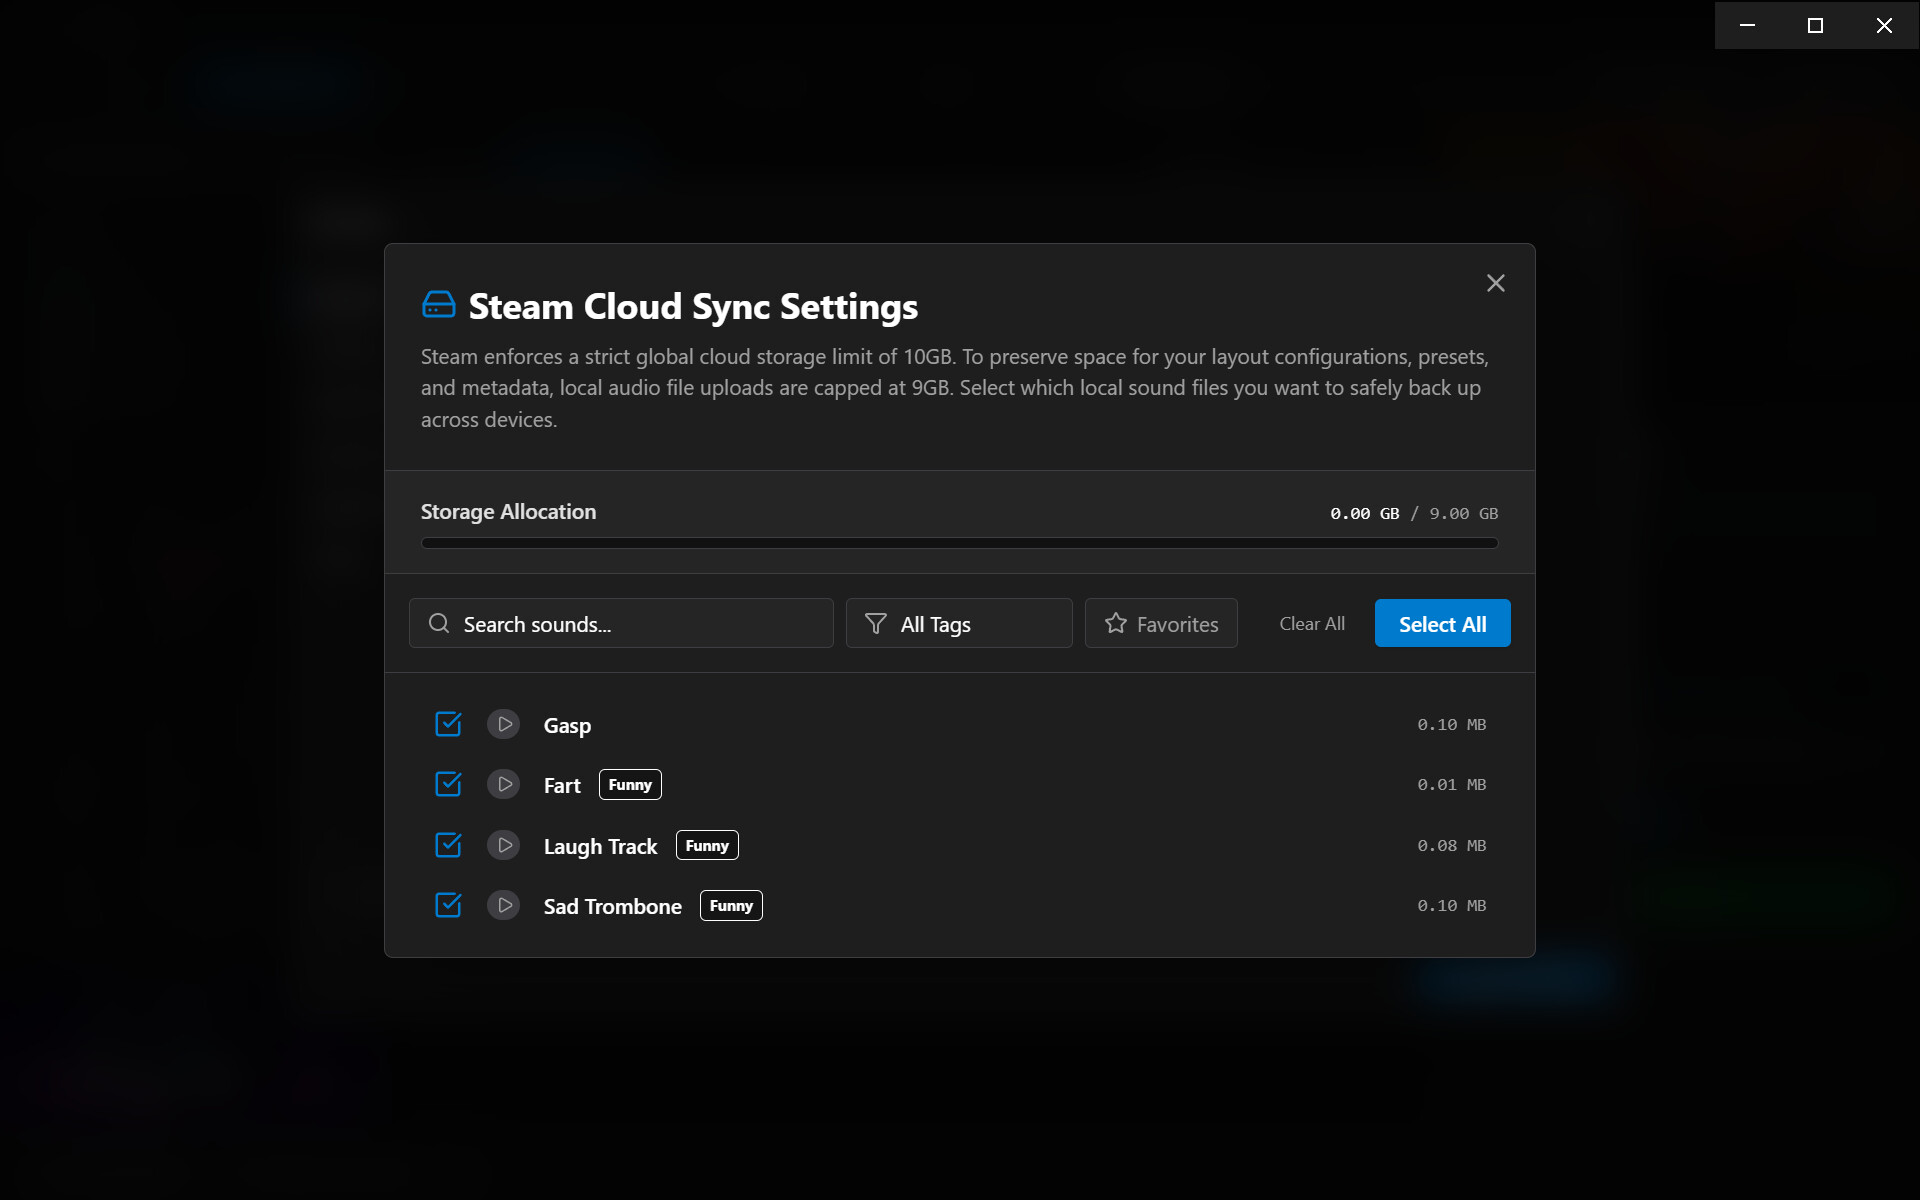Viewport: 1920px width, 1200px height.
Task: Click the magnifier icon in the search box
Action: pos(438,624)
